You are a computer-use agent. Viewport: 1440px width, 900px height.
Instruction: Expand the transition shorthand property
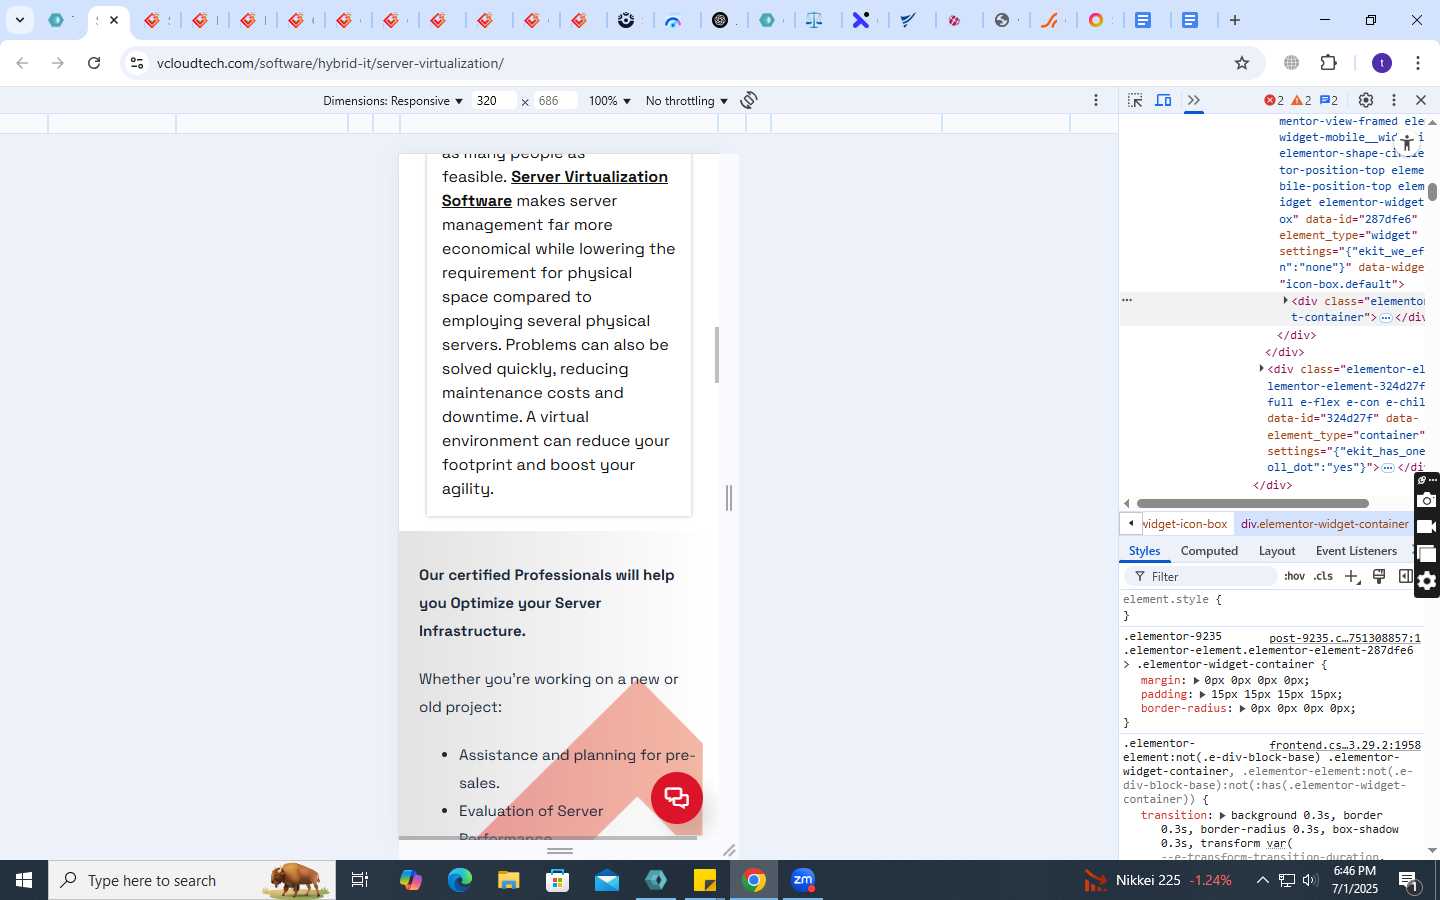point(1223,816)
